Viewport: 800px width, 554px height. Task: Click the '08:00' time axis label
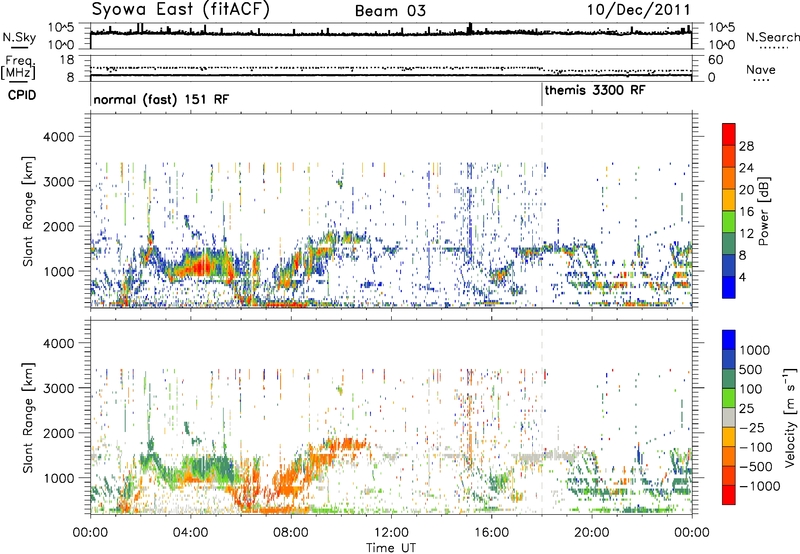pyautogui.click(x=291, y=533)
